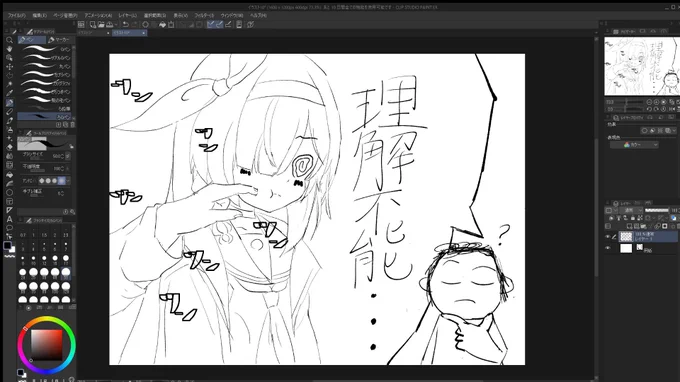This screenshot has width=680, height=382.
Task: Select the Zoom magnifier tool
Action: [9, 40]
